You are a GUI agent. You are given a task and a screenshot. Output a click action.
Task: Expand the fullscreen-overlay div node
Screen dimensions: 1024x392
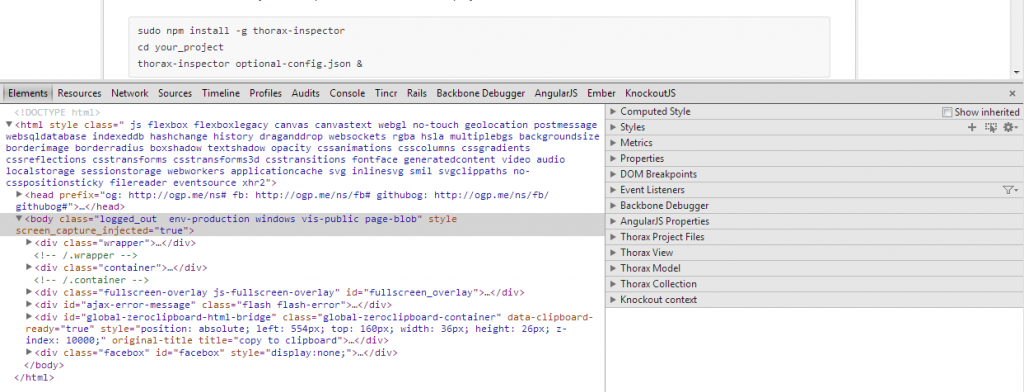pyautogui.click(x=29, y=292)
